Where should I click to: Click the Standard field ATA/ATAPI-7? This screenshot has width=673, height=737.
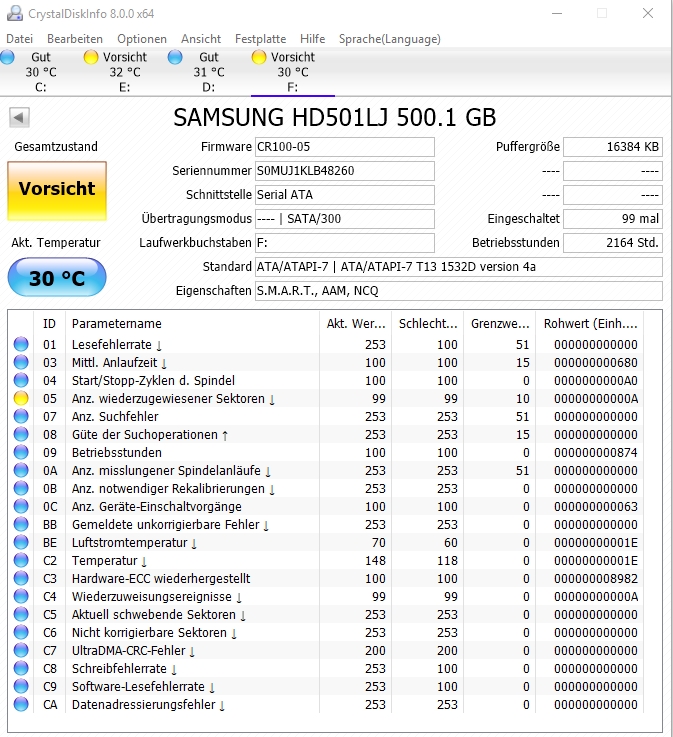coord(459,267)
